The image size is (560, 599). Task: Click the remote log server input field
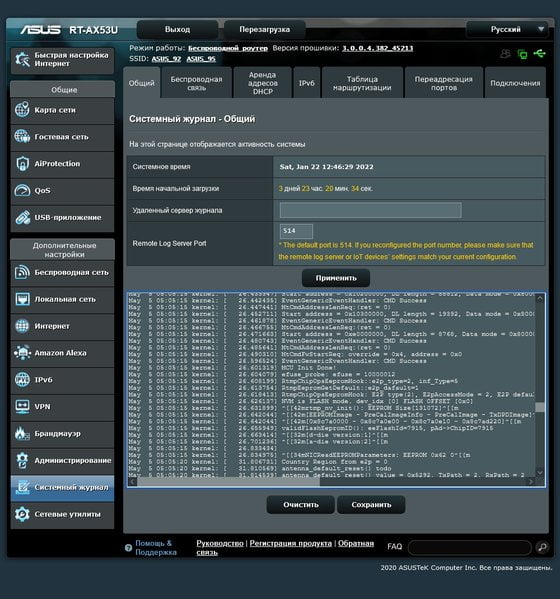click(x=371, y=210)
